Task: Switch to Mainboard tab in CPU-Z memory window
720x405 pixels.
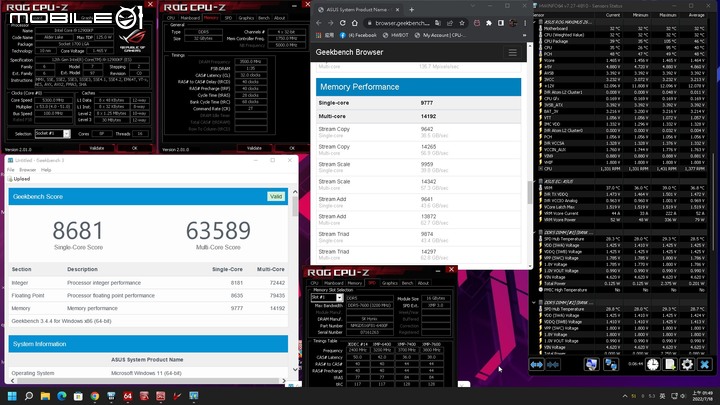Action: tap(190, 18)
